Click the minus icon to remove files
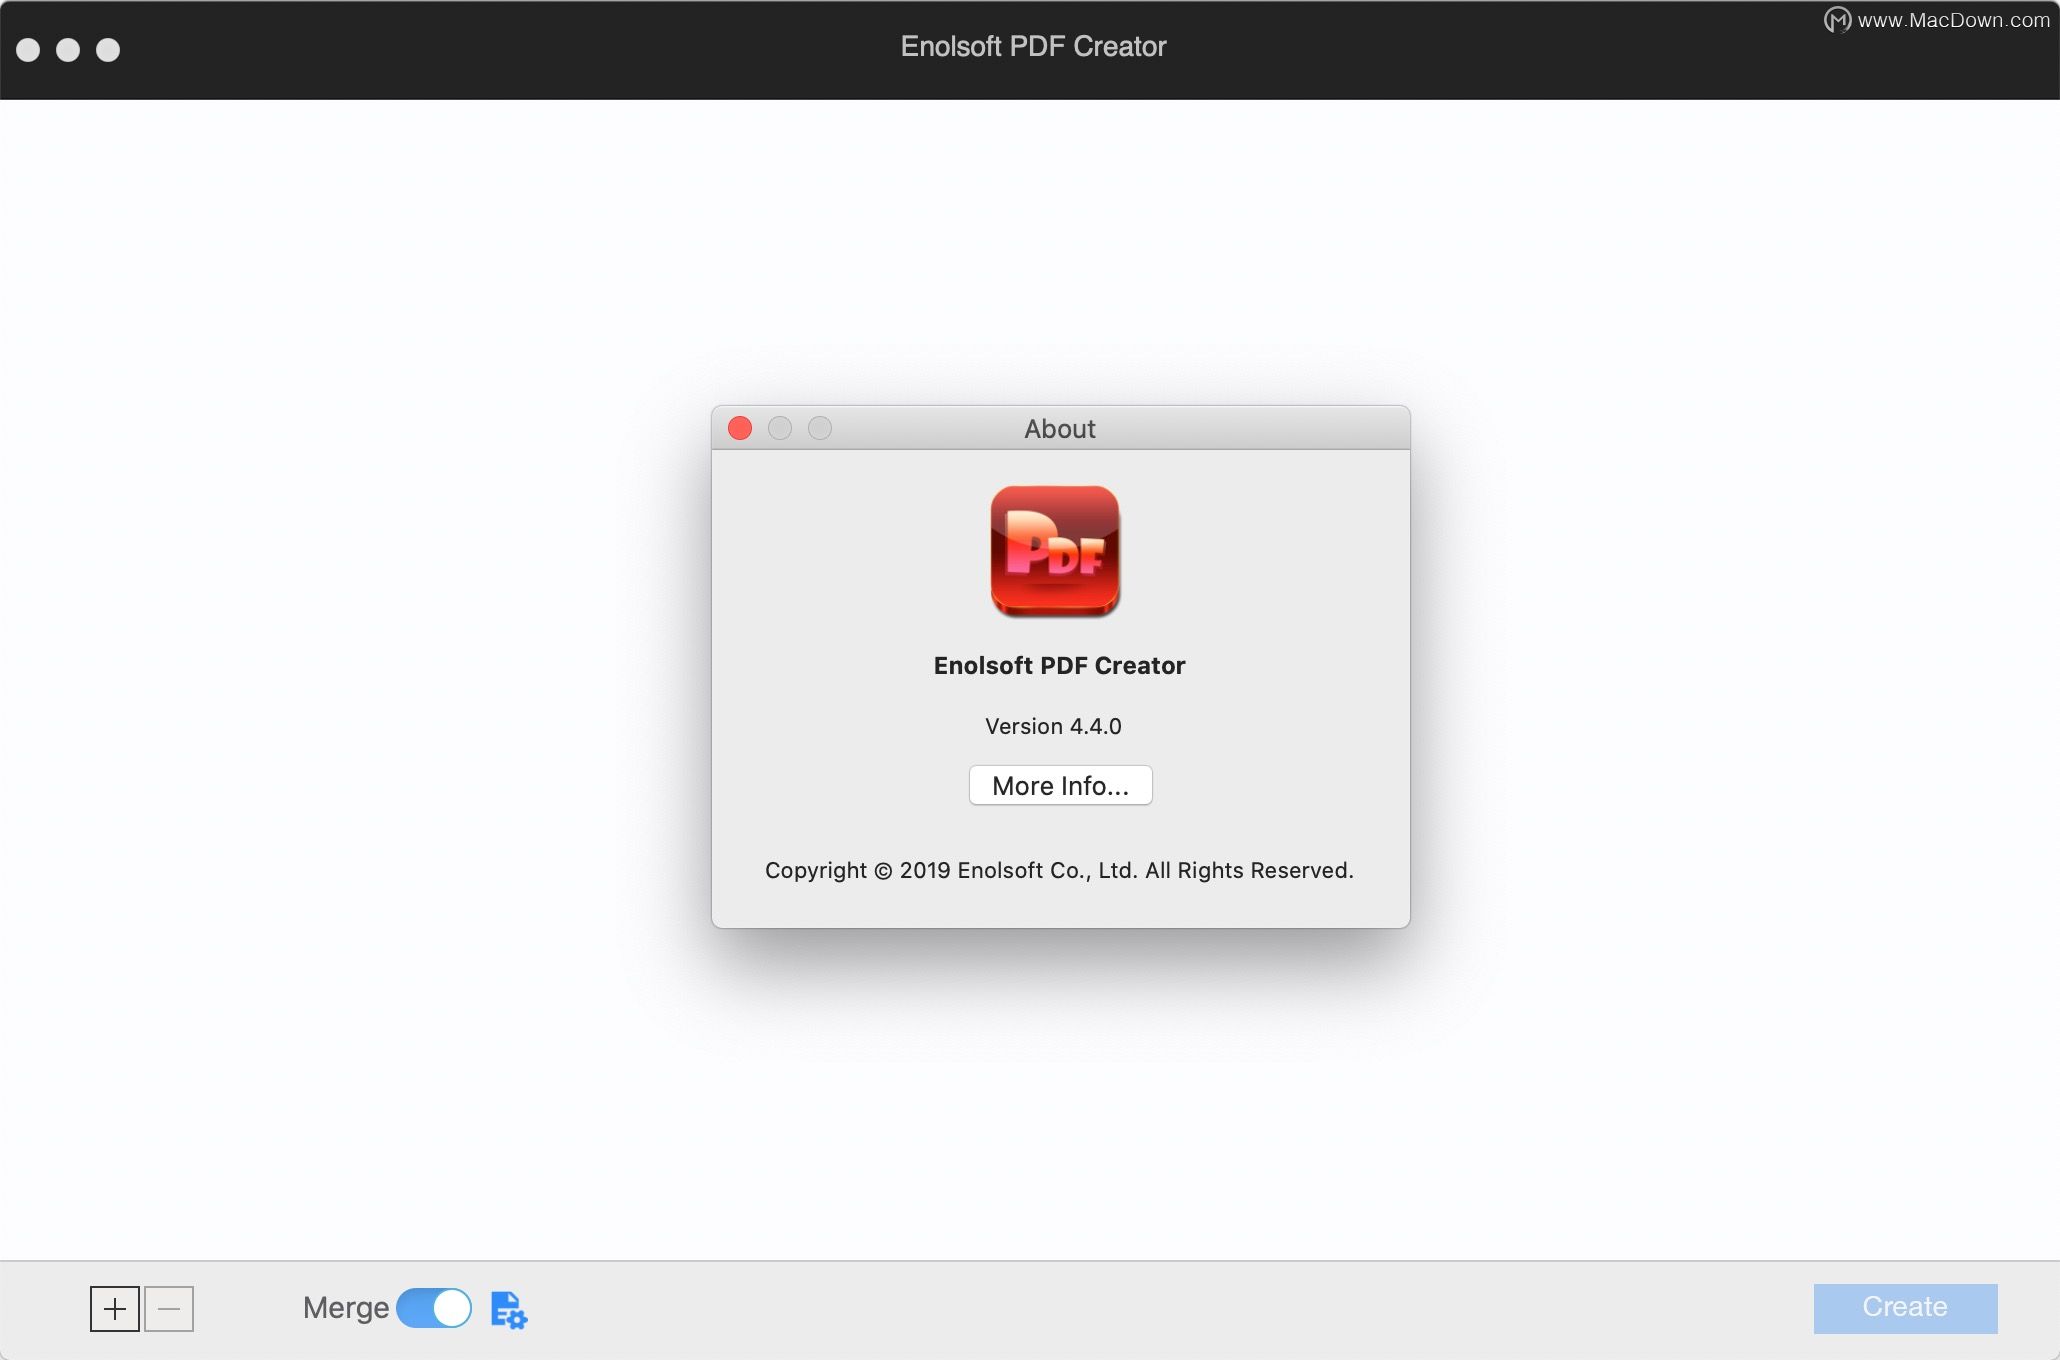Image resolution: width=2060 pixels, height=1360 pixels. coord(169,1309)
